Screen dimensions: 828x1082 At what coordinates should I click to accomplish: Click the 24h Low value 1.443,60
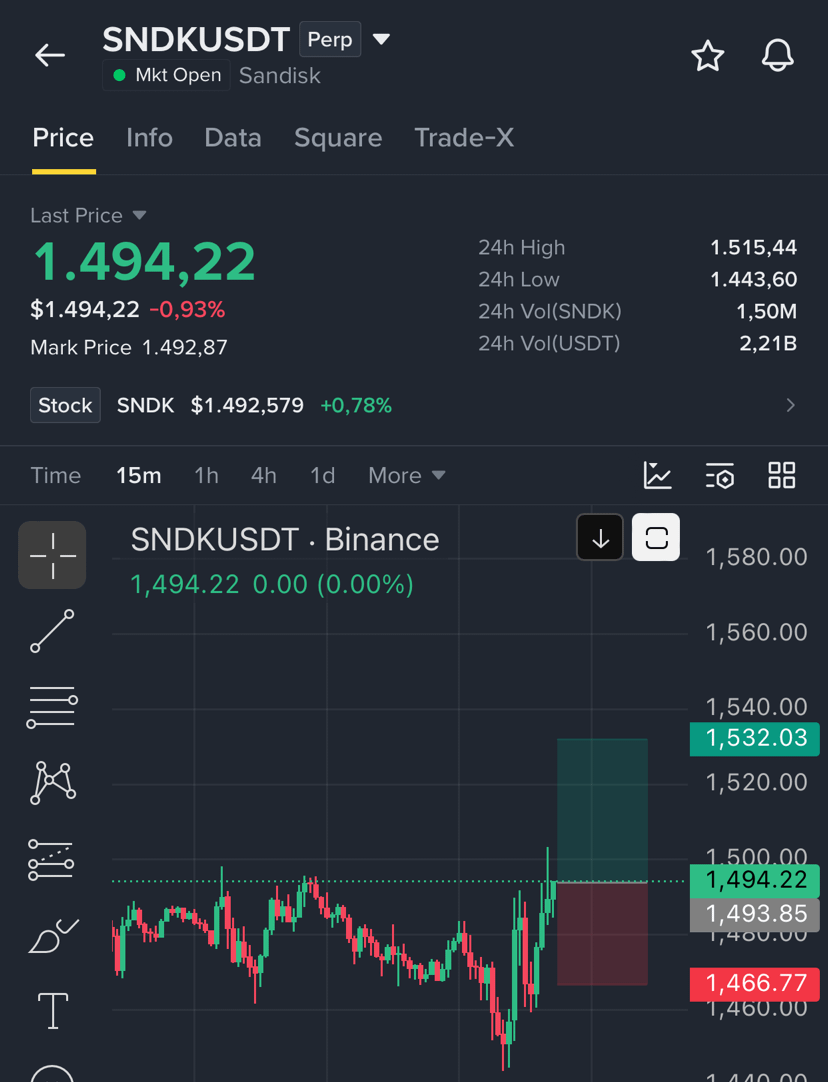click(753, 279)
